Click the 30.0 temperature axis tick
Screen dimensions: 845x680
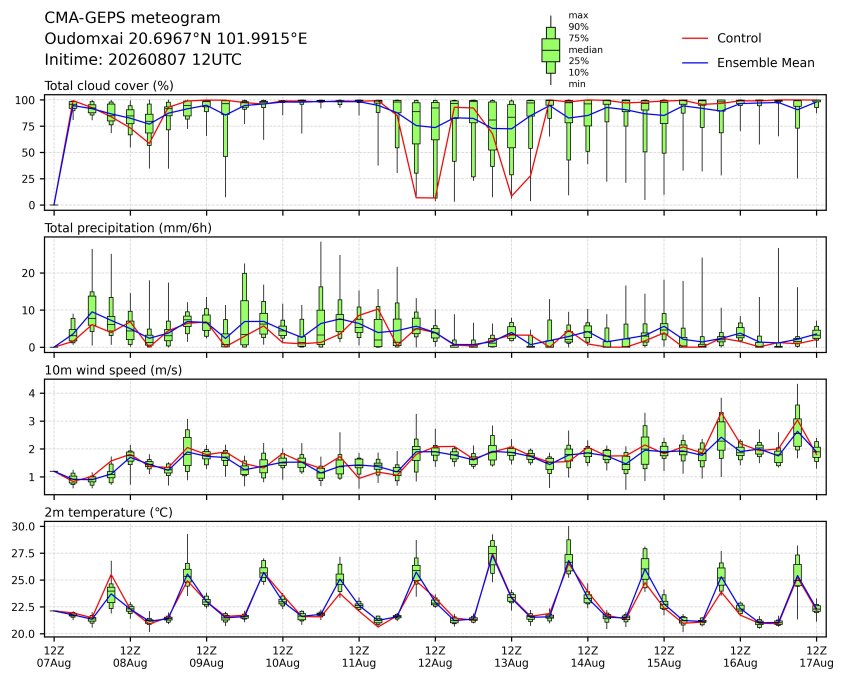(24, 526)
